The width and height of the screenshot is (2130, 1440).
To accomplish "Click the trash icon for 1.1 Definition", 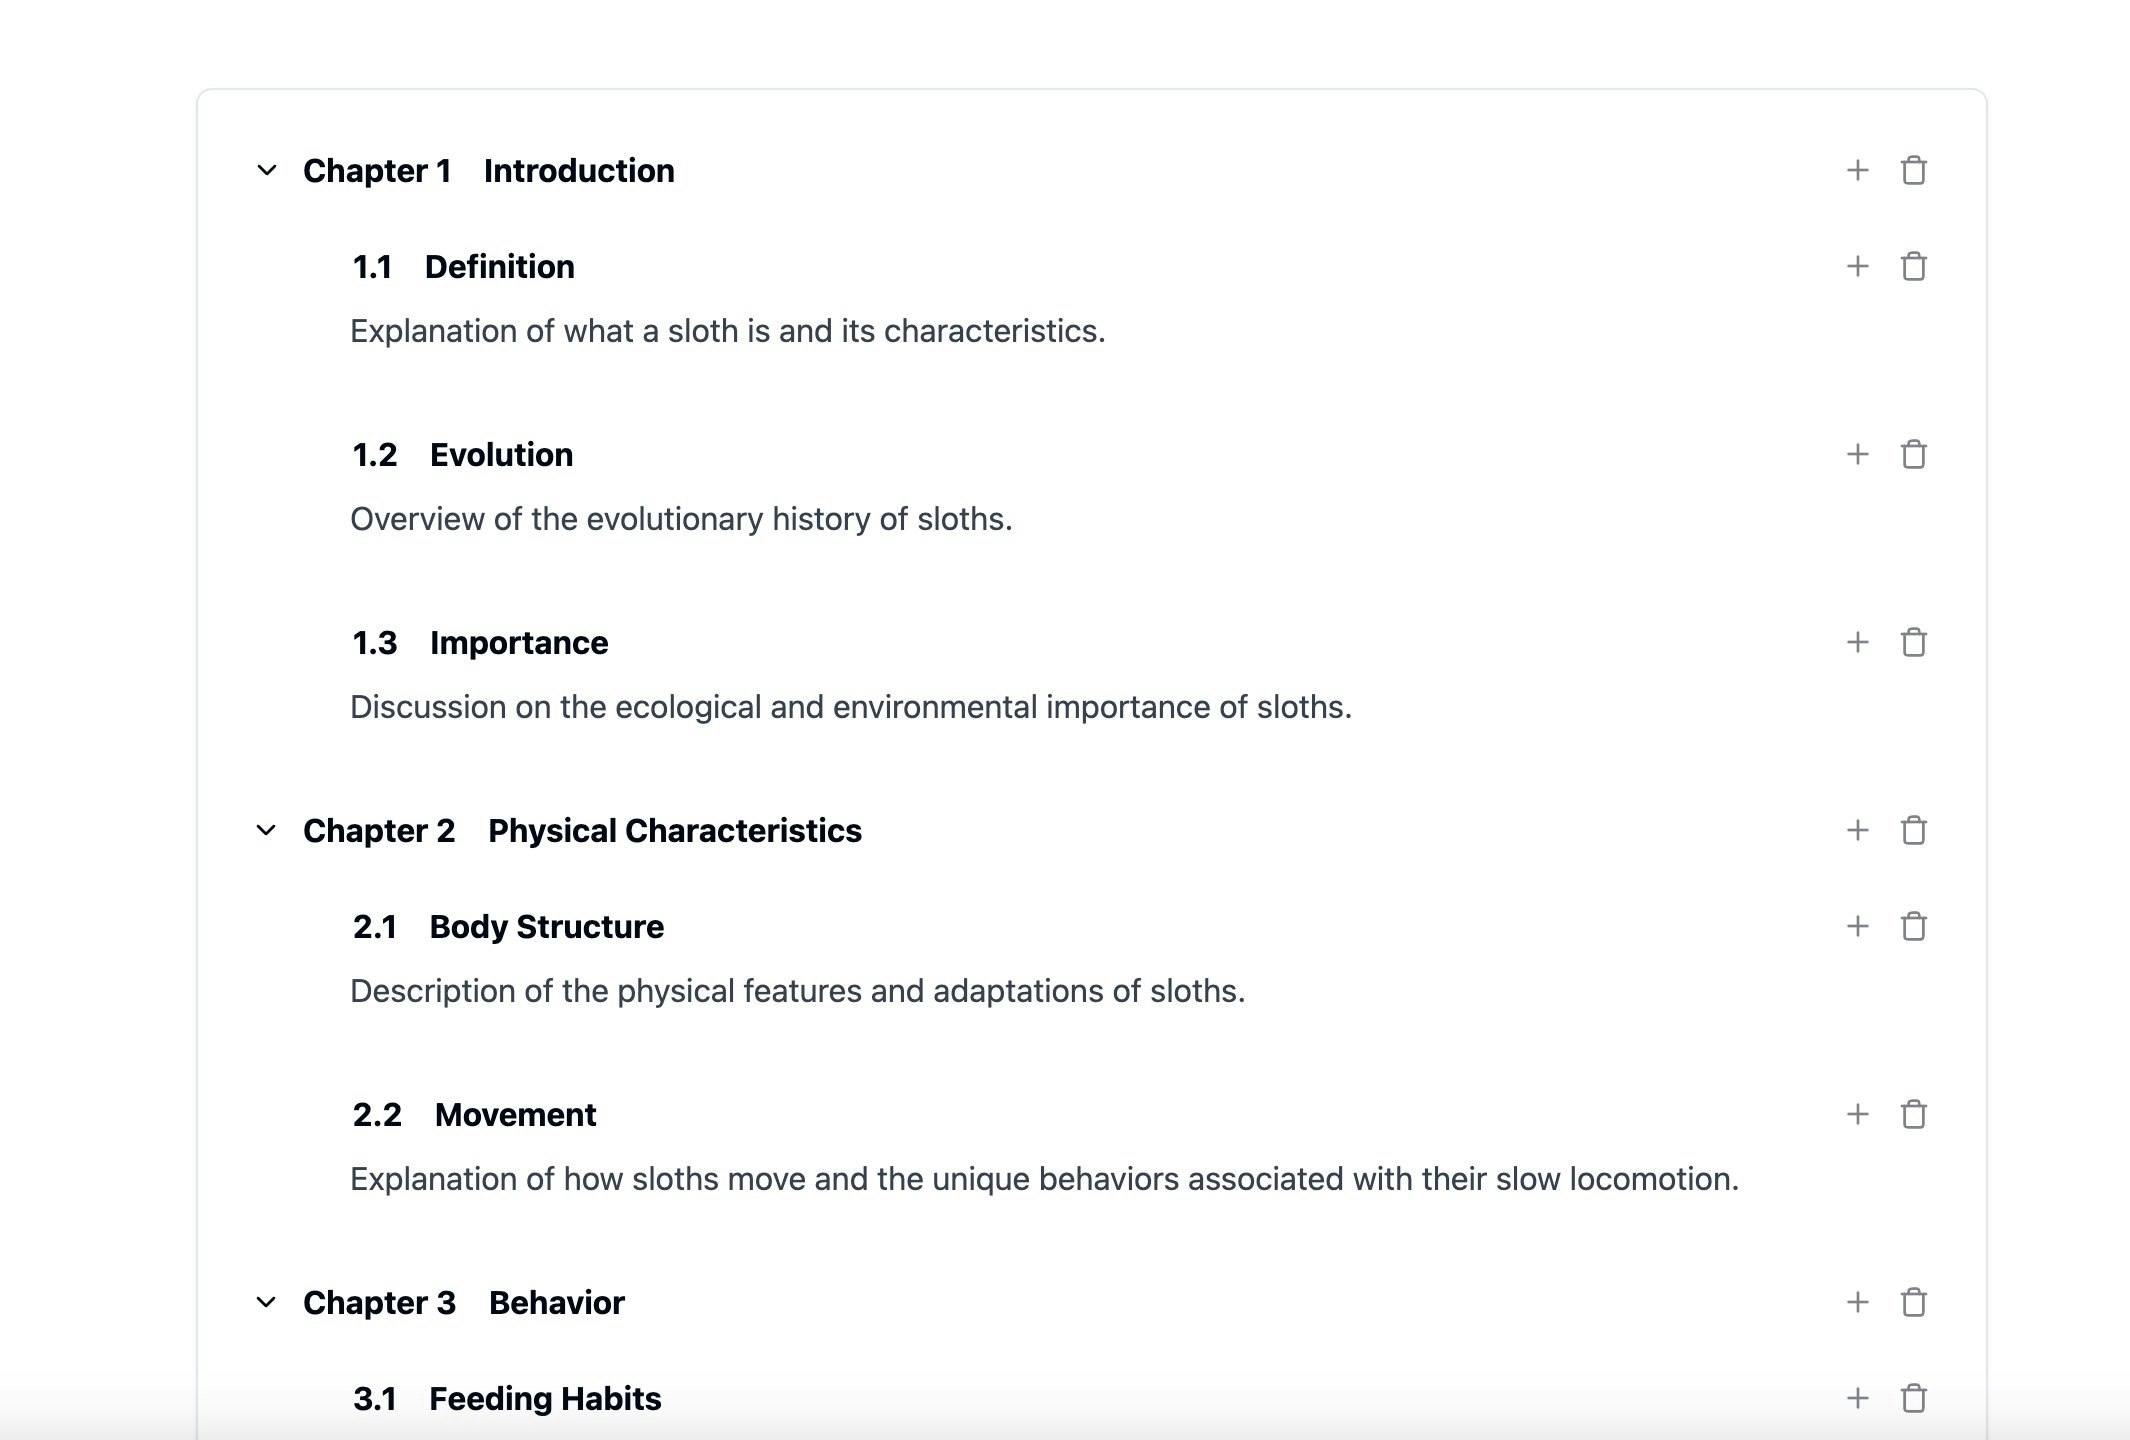I will click(1913, 266).
